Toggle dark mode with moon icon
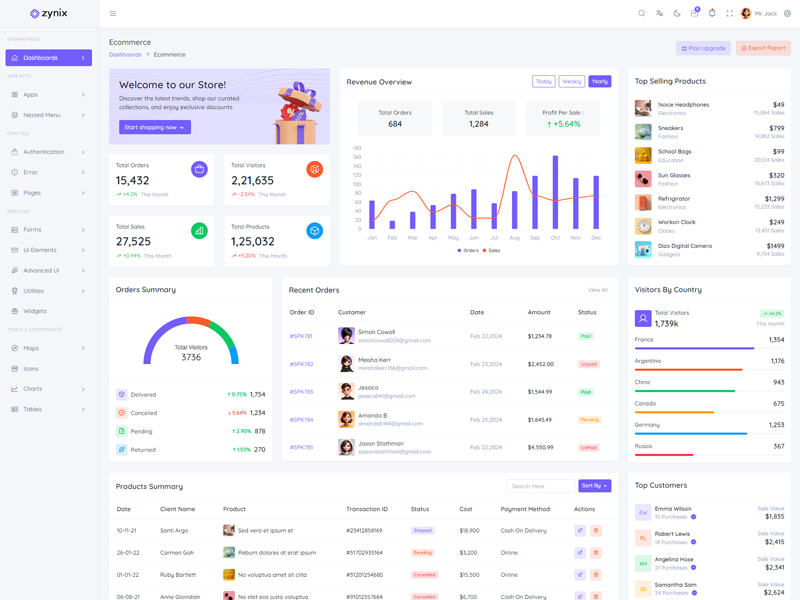 [677, 14]
